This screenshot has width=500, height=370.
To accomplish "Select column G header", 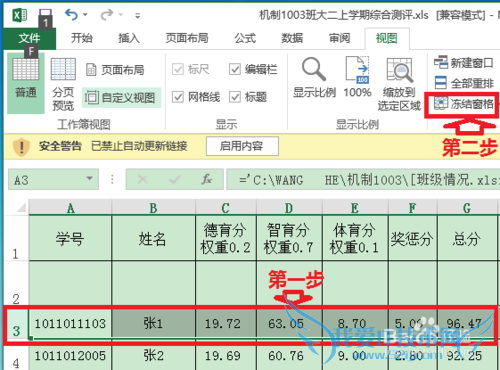I will pos(467,208).
